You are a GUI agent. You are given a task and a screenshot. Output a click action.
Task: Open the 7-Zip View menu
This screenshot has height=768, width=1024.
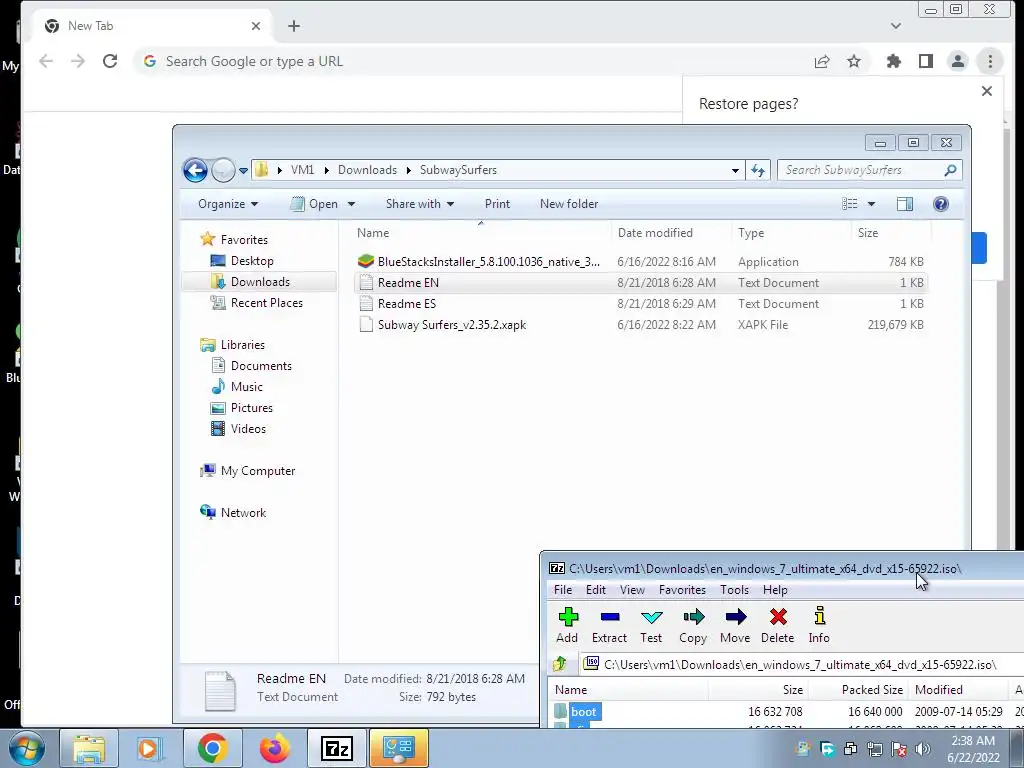(x=632, y=590)
